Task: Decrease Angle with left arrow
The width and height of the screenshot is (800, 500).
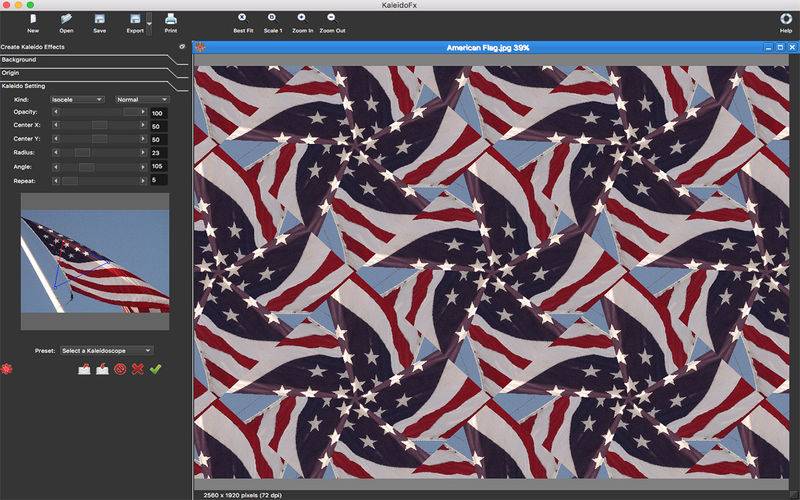Action: coord(56,167)
